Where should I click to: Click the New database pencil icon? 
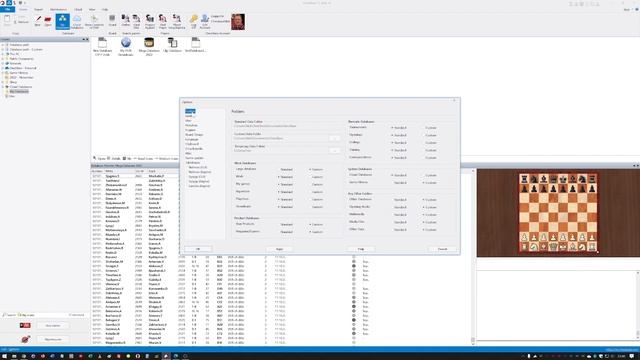[x=38, y=21]
